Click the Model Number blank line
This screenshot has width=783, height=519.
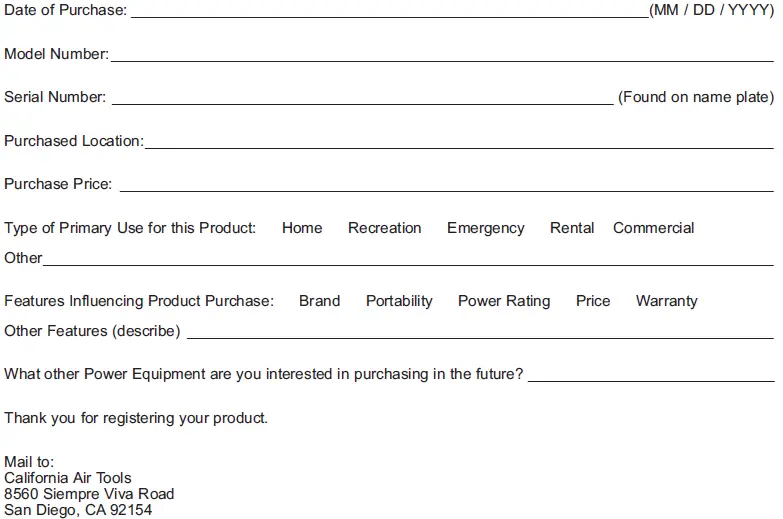[441, 54]
